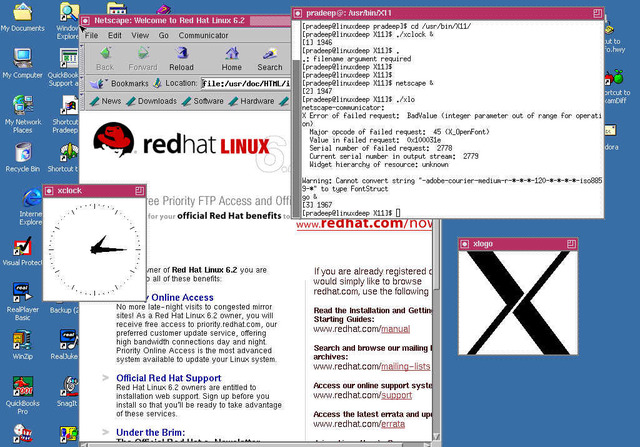Viewport: 640px width, 447px height.
Task: Follow the redhat.com errata link
Action: click(393, 424)
